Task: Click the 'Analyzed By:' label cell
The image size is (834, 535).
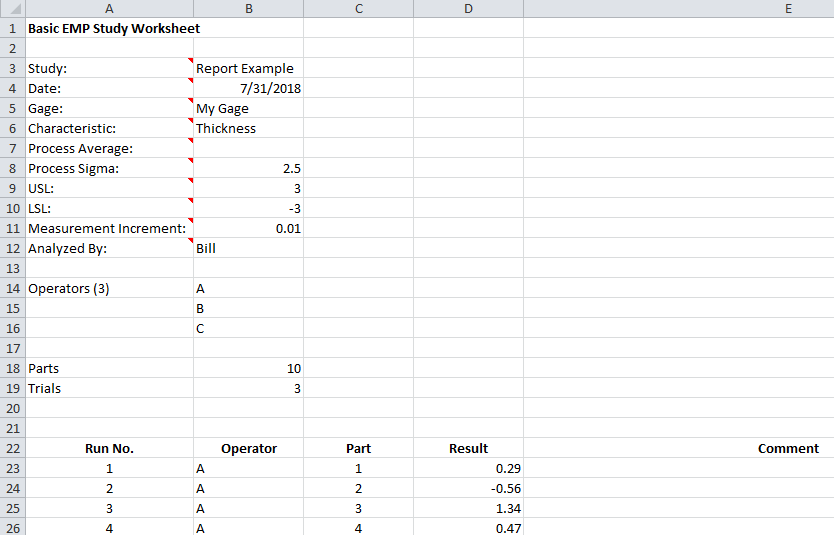Action: pyautogui.click(x=110, y=248)
